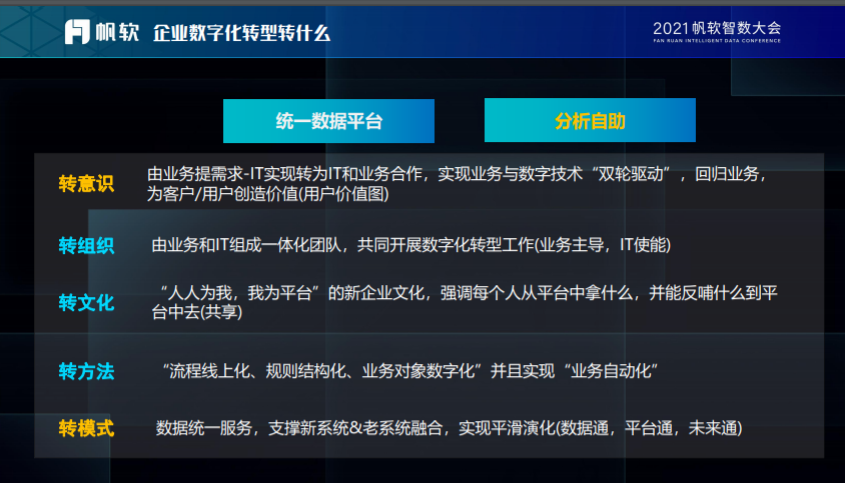The width and height of the screenshot is (845, 483).
Task: Click the 数据统一服务 mode description
Action: tap(449, 428)
